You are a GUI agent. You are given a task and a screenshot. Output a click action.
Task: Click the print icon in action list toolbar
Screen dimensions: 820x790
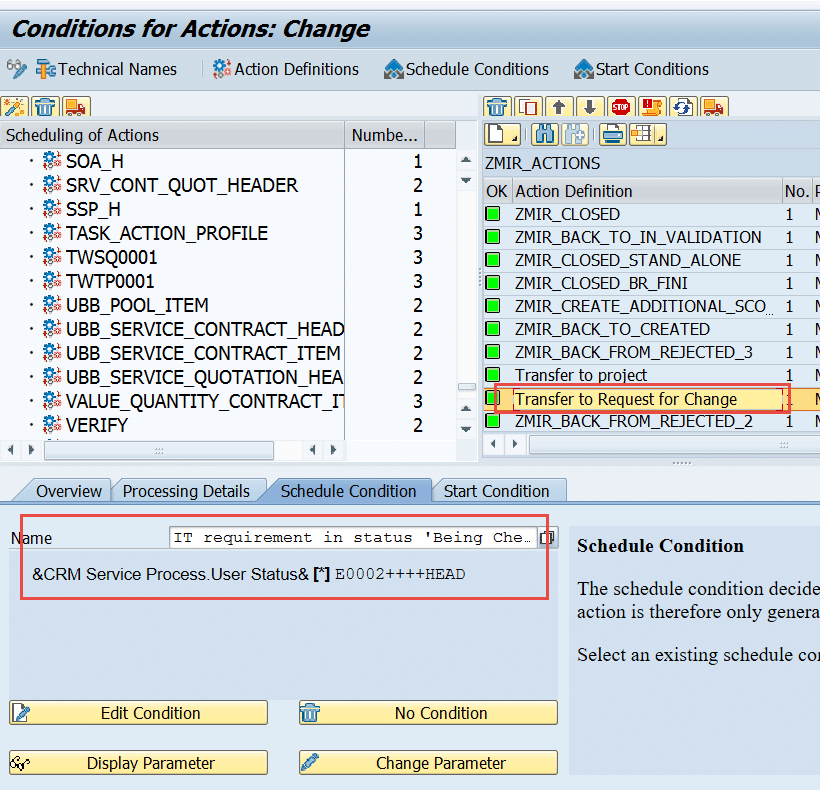click(x=613, y=135)
